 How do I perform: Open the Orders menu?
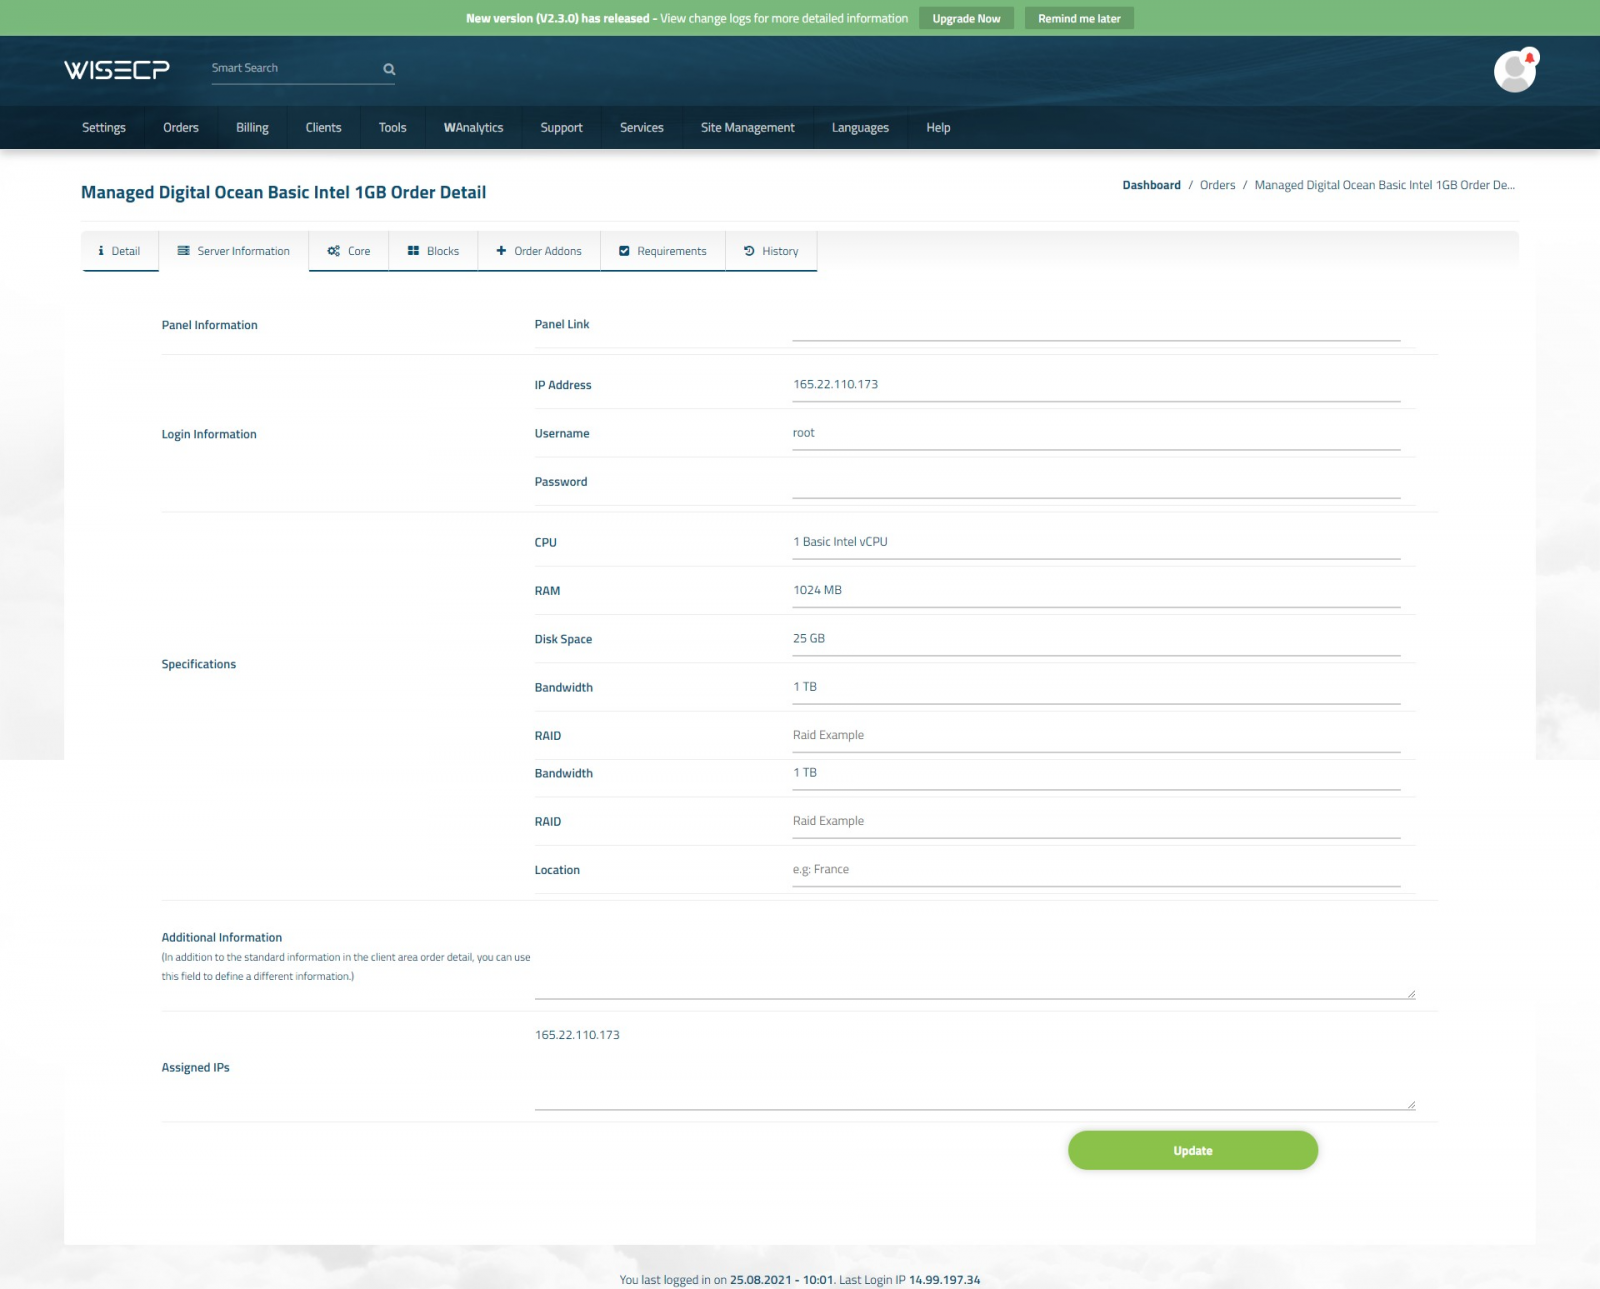(181, 128)
